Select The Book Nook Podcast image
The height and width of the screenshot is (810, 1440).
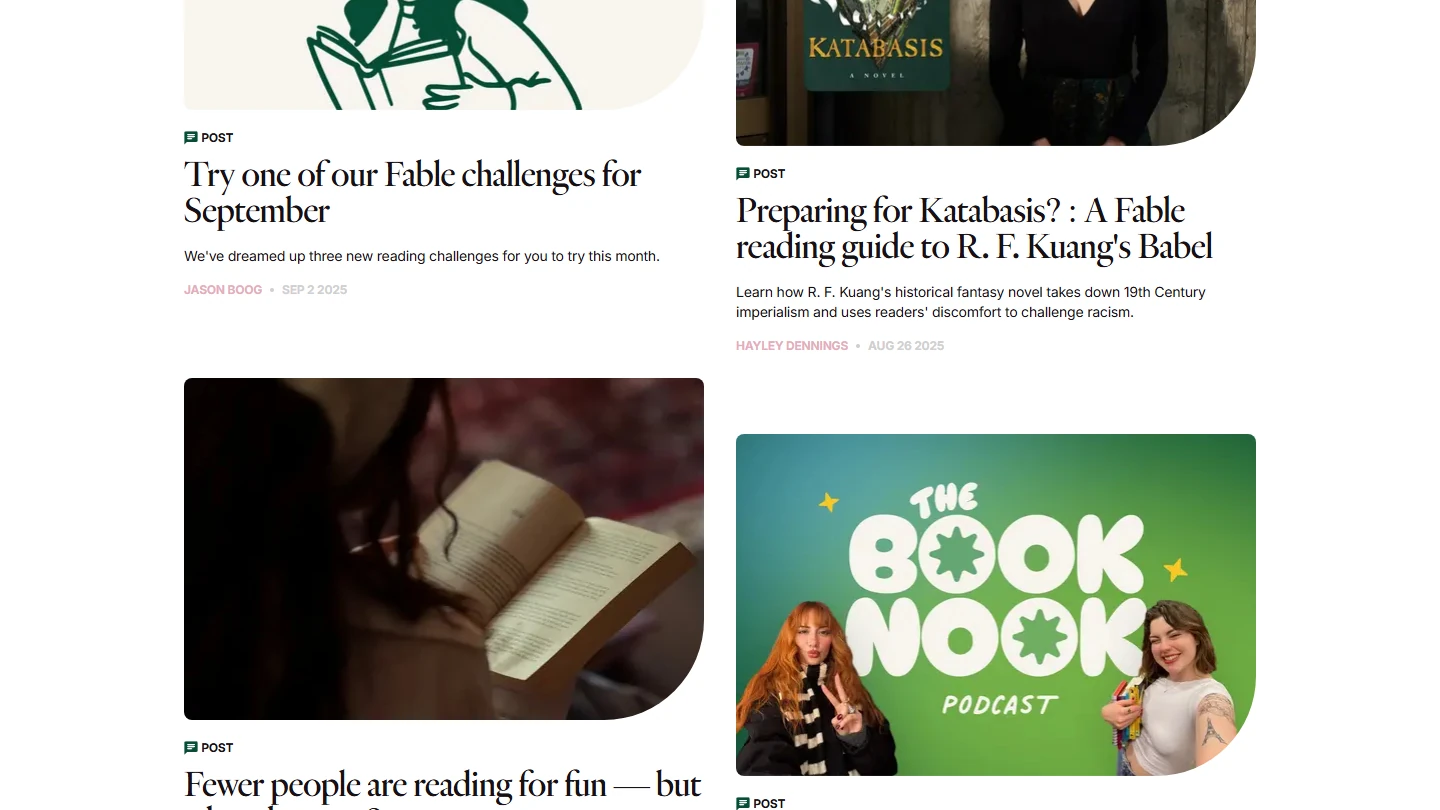[996, 605]
